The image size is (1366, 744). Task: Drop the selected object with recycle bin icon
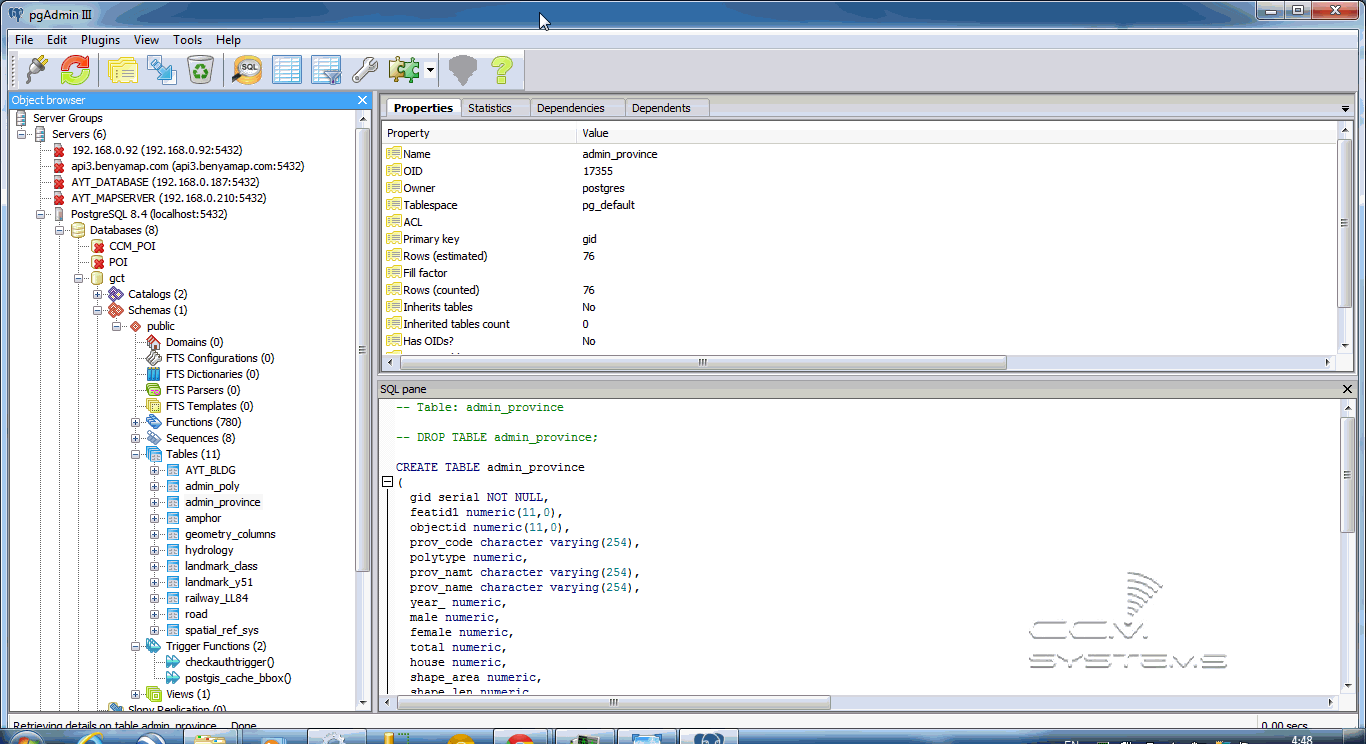point(201,70)
